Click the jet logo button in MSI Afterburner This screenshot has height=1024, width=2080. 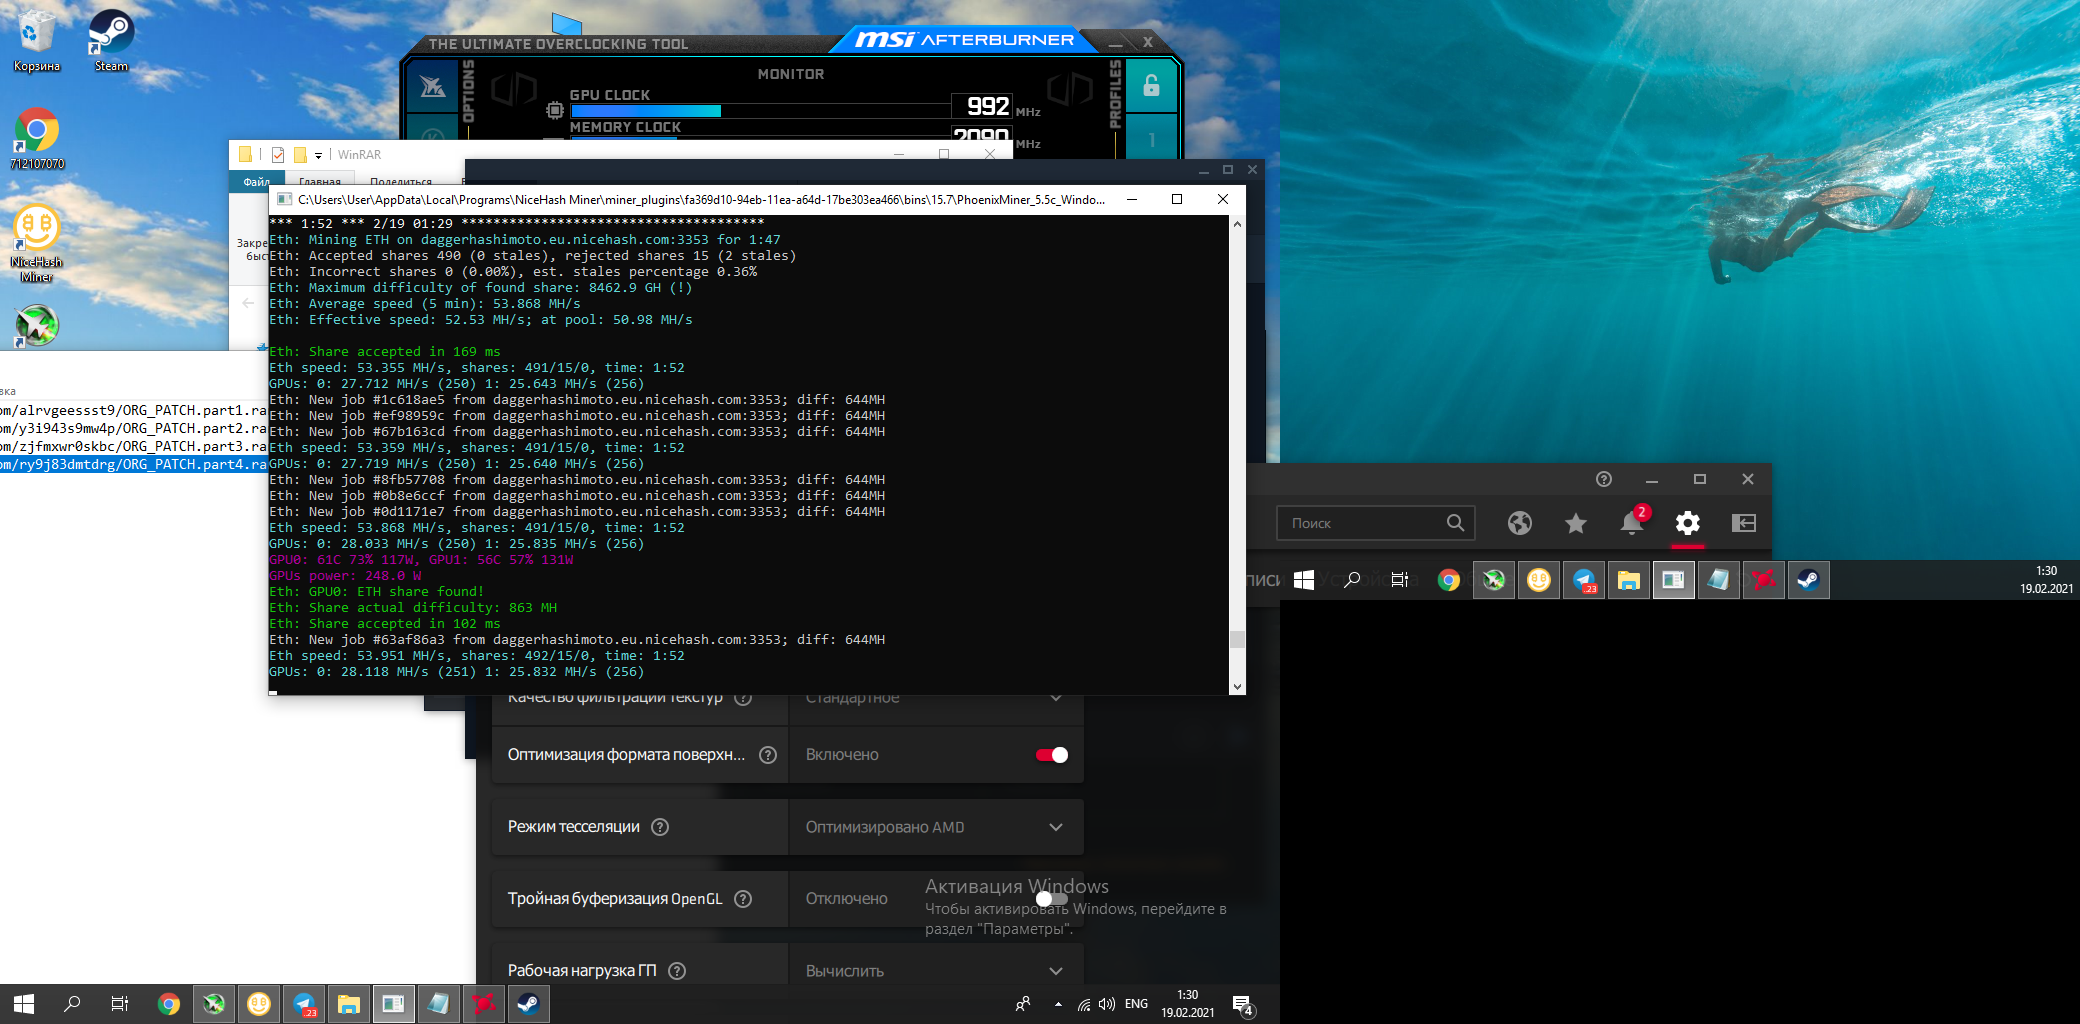(433, 86)
